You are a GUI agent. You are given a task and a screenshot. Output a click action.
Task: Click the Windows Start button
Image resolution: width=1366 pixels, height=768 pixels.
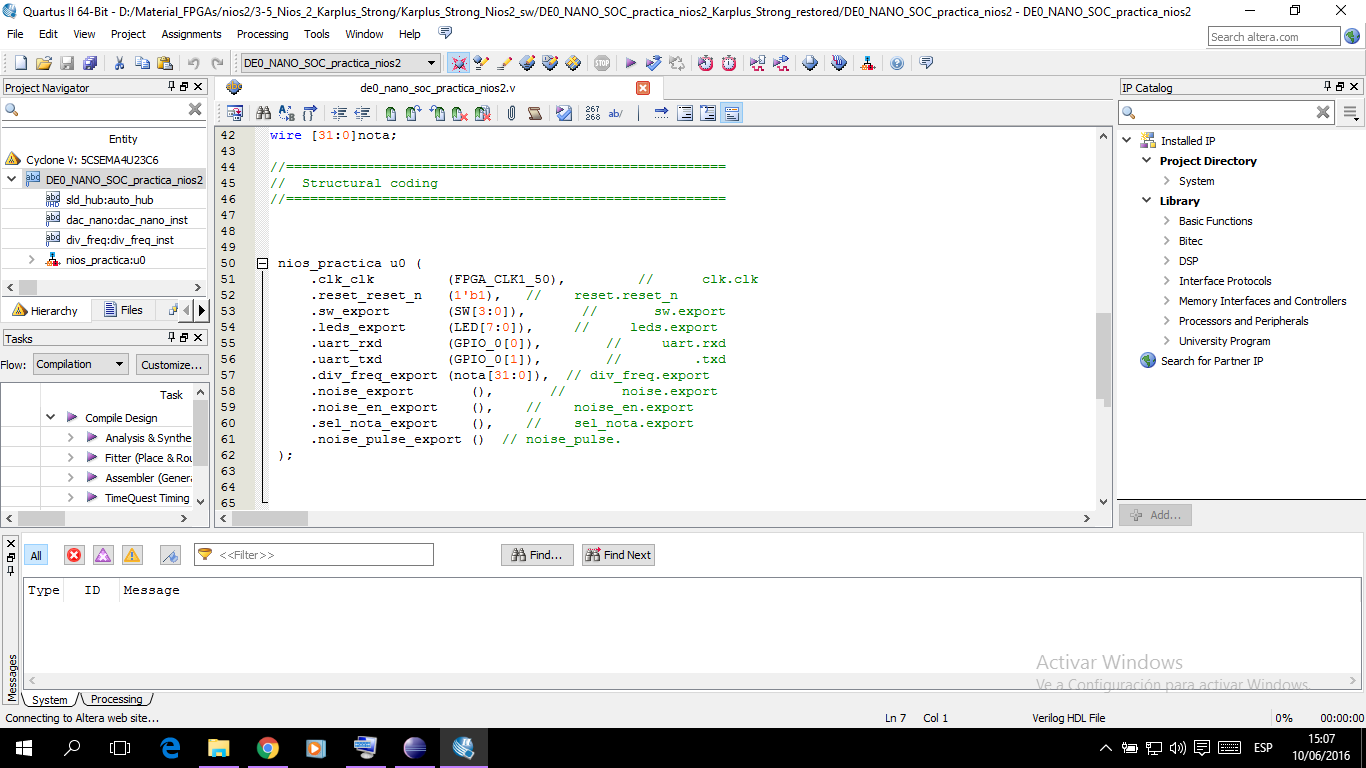pyautogui.click(x=24, y=747)
